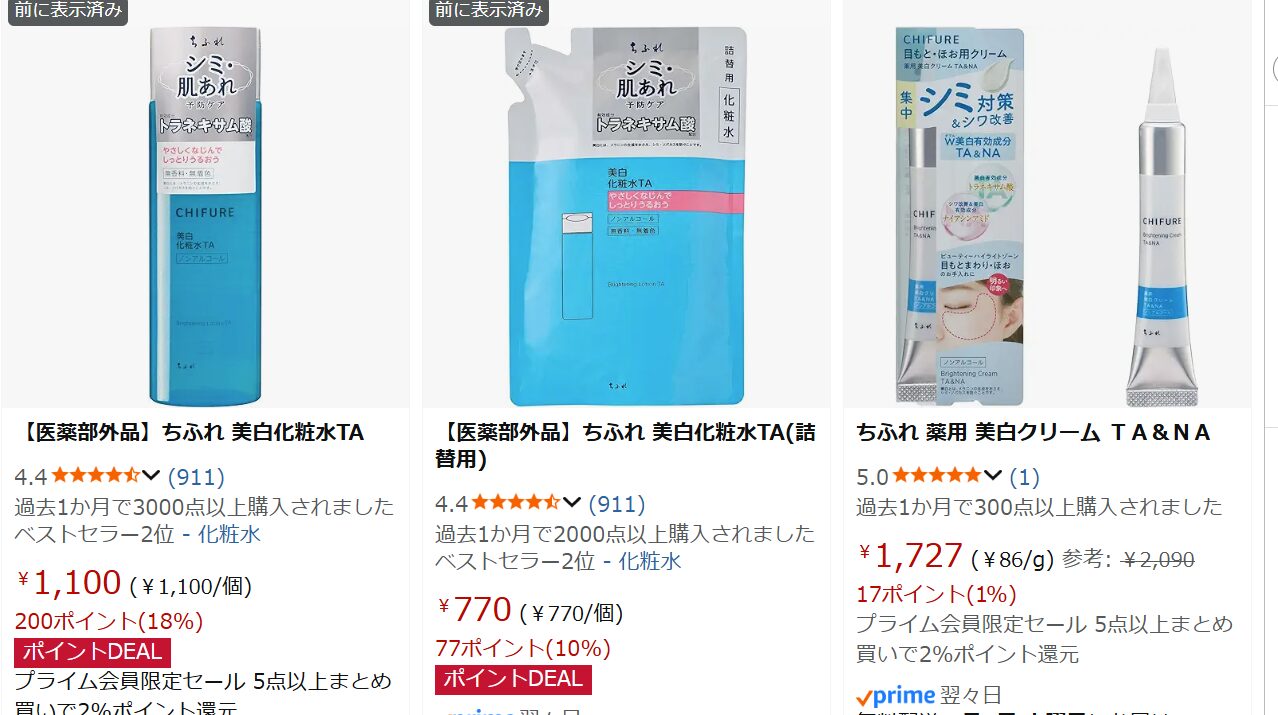
Task: Open the (911) reviews link of refill lotion
Action: [x=617, y=504]
